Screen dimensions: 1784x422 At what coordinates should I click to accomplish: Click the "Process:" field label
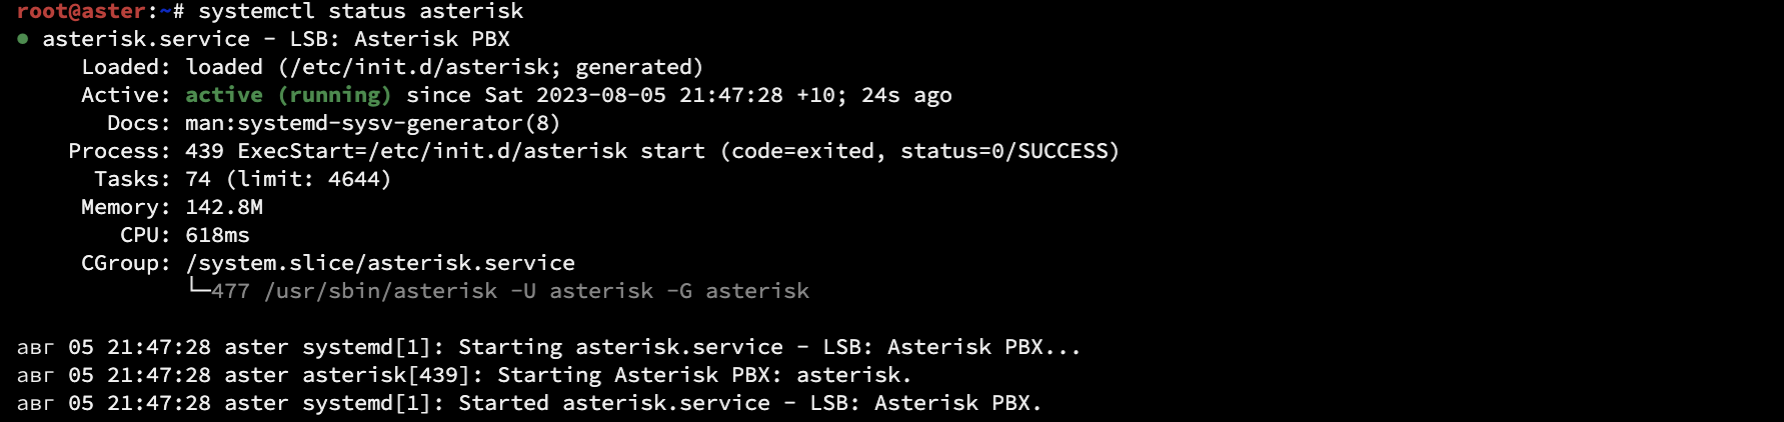pyautogui.click(x=119, y=151)
